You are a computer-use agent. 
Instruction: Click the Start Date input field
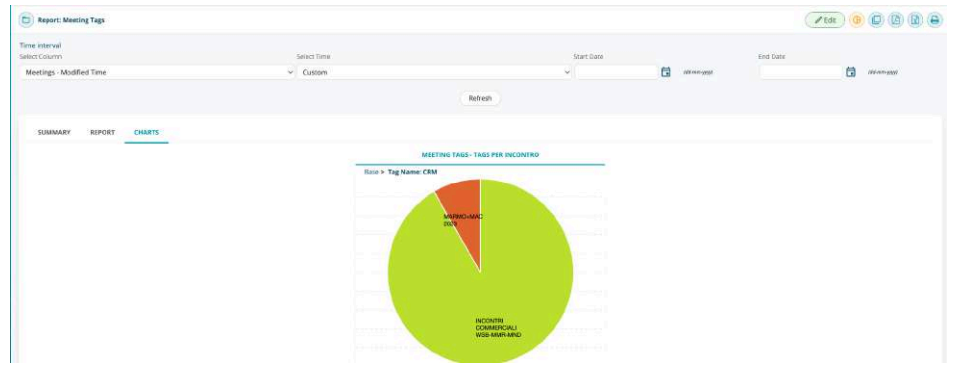point(616,72)
